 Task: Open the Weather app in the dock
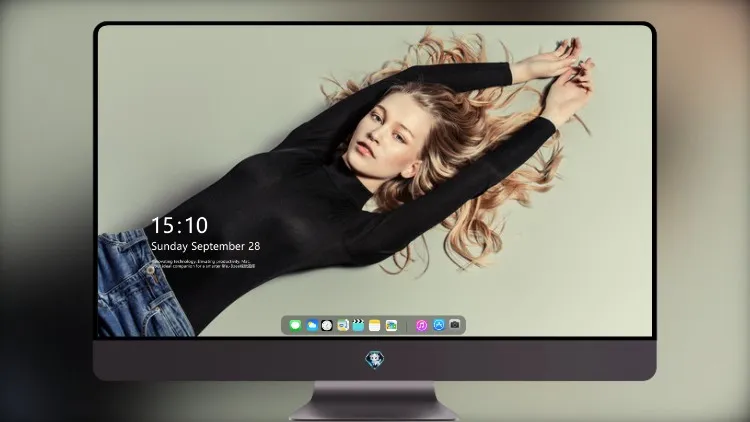click(x=312, y=325)
